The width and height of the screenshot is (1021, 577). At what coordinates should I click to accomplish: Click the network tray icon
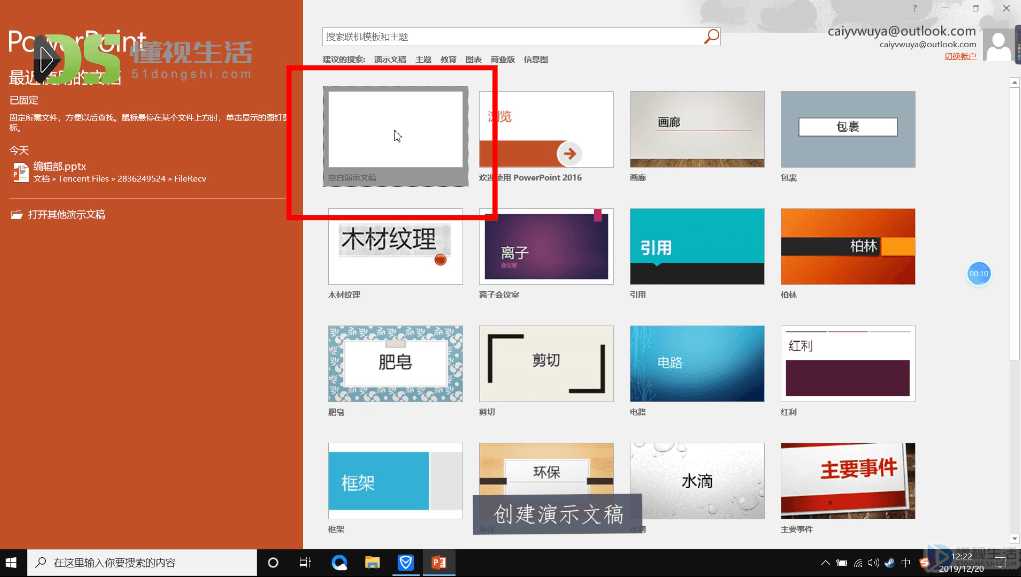point(858,563)
